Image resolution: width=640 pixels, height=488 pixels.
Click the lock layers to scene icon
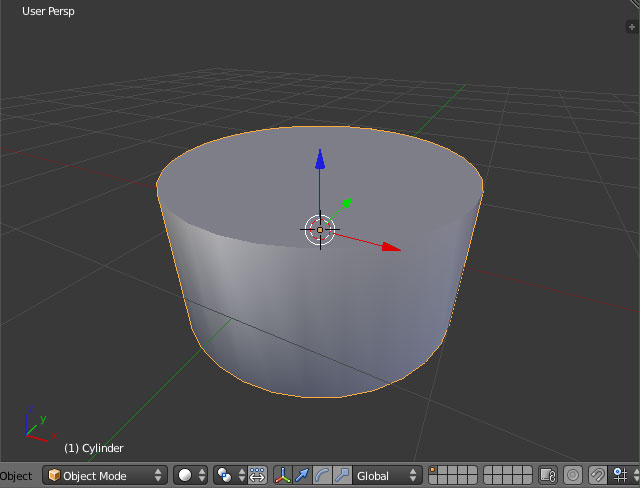coord(548,476)
